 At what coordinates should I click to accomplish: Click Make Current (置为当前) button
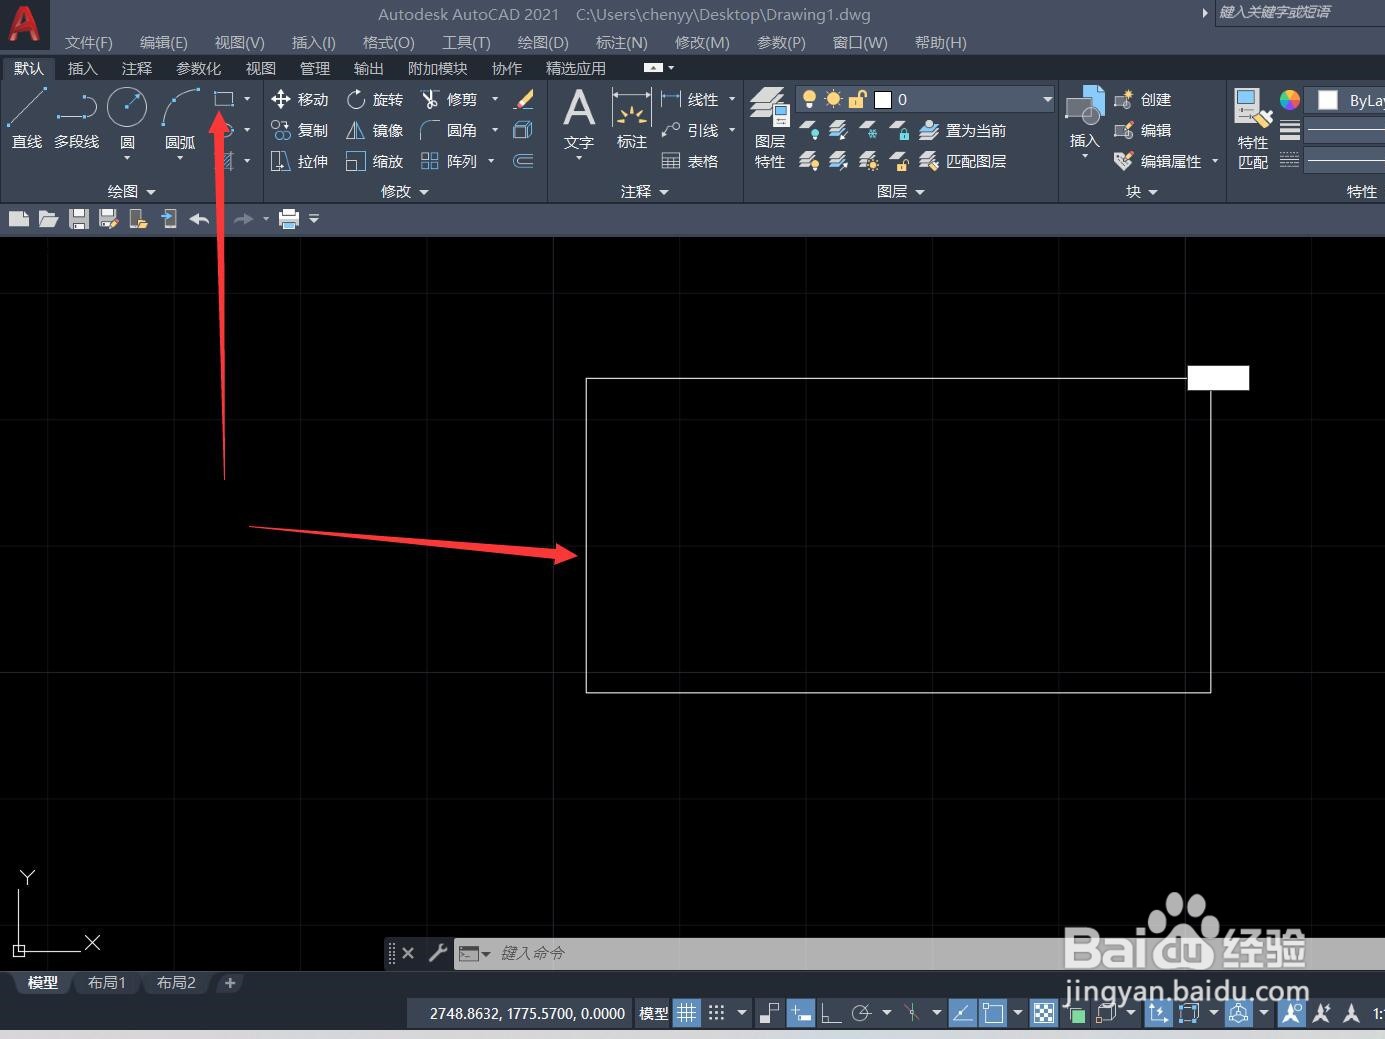point(963,130)
